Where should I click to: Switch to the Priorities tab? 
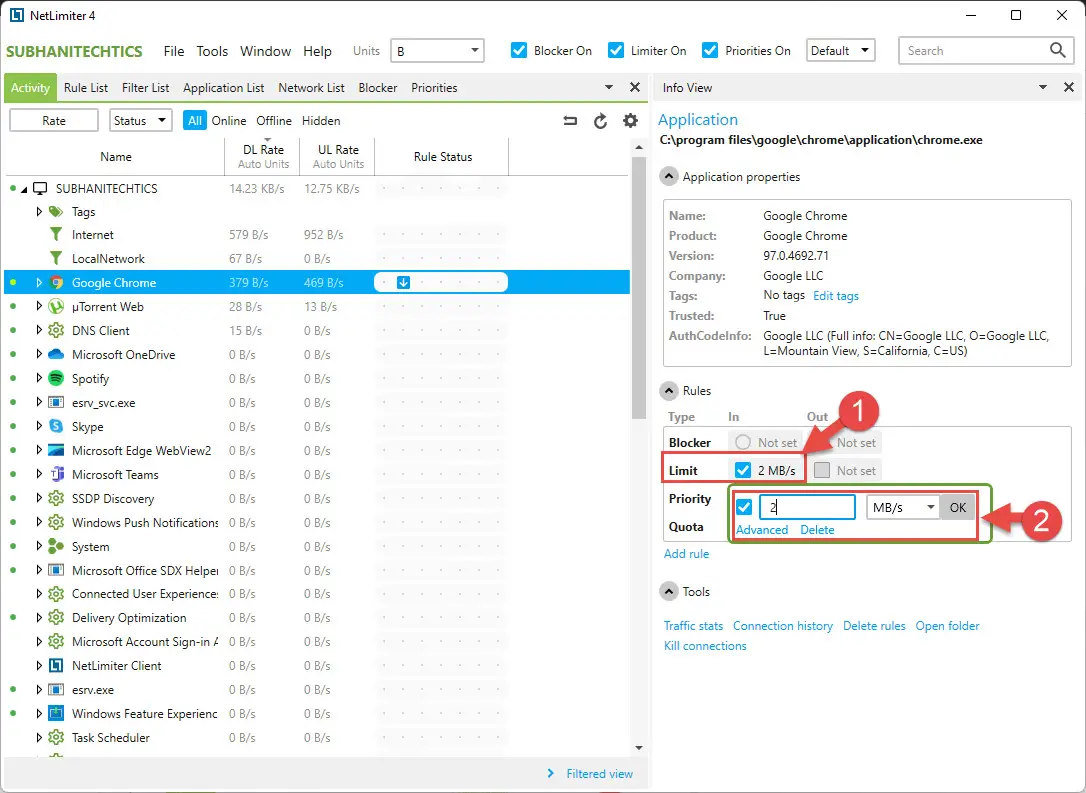(434, 88)
